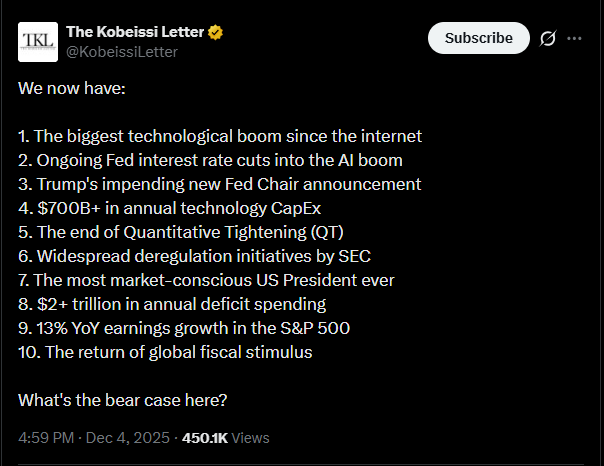The width and height of the screenshot is (604, 466).
Task: Click the line about biggest technological boom
Action: click(x=220, y=136)
